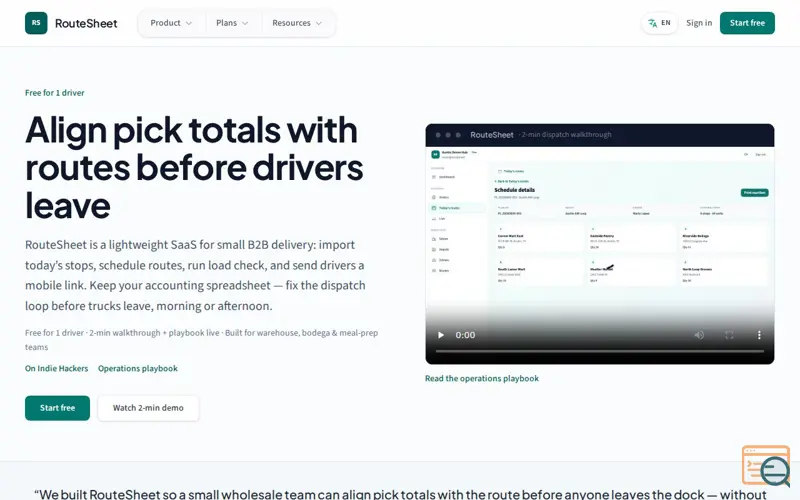Screen dimensions: 800x500
Task: Open the video fullscreen icon
Action: click(x=729, y=335)
